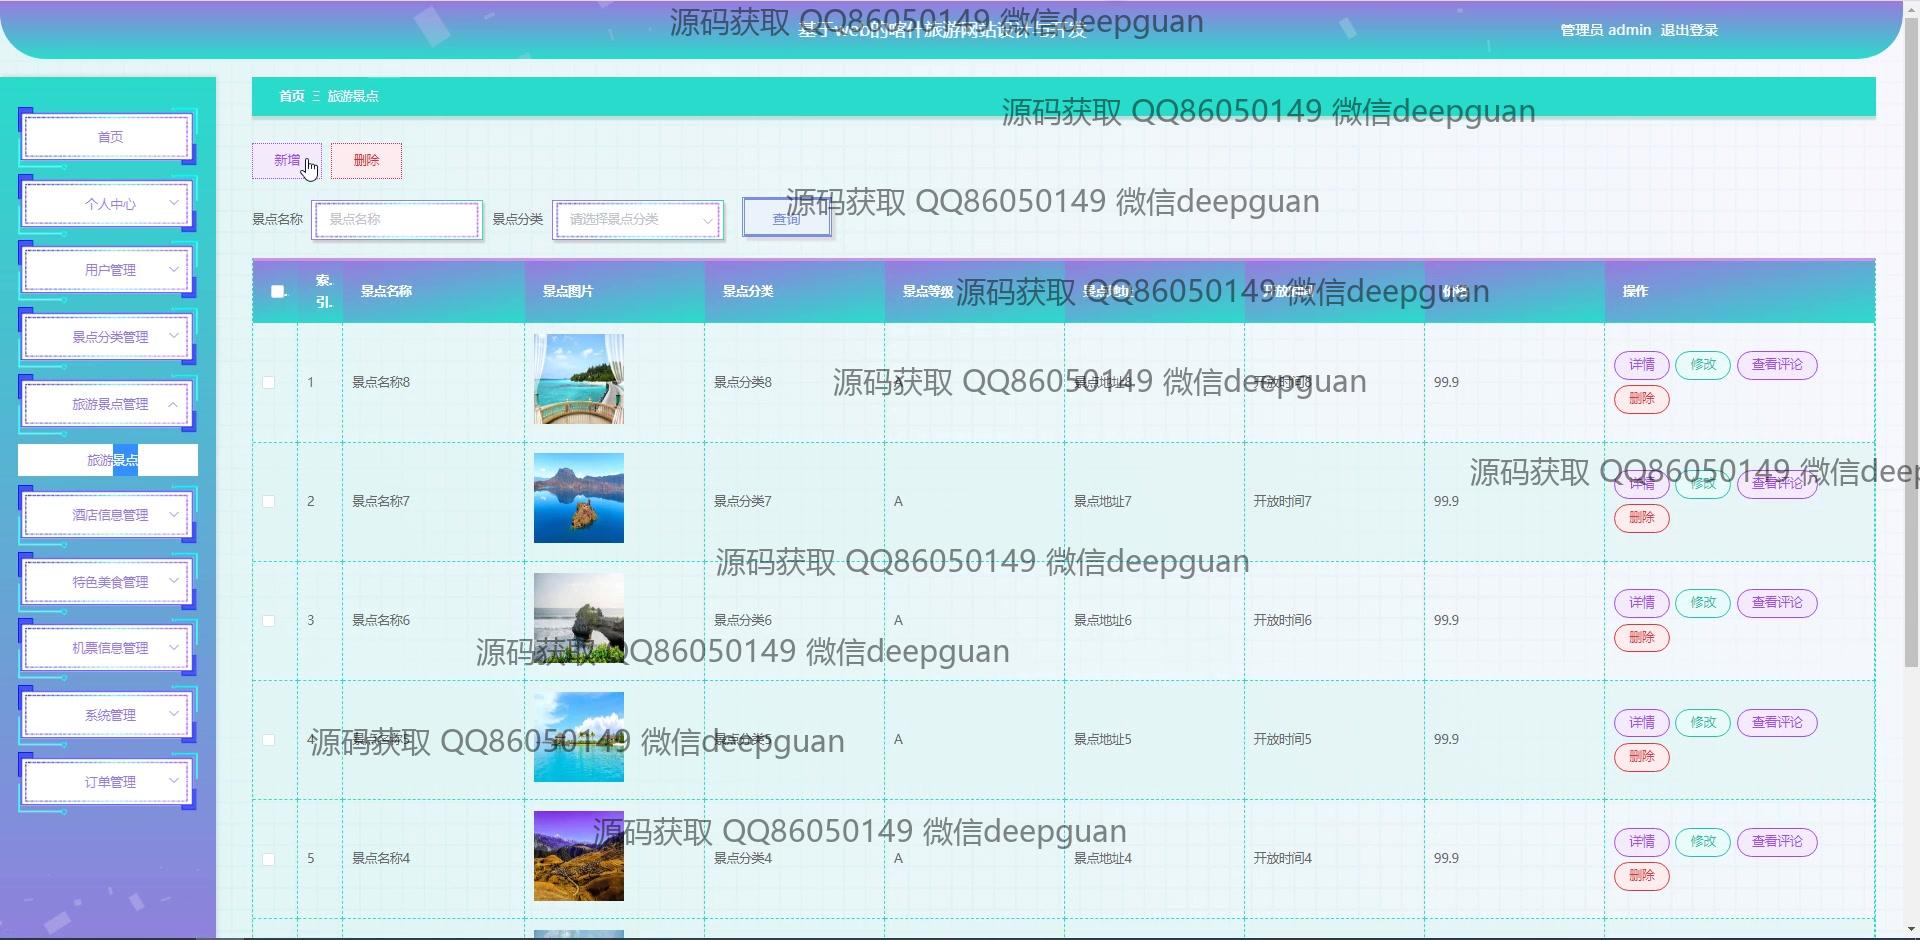Open the purple mountain thumbnail of 景点名称4

[579, 856]
